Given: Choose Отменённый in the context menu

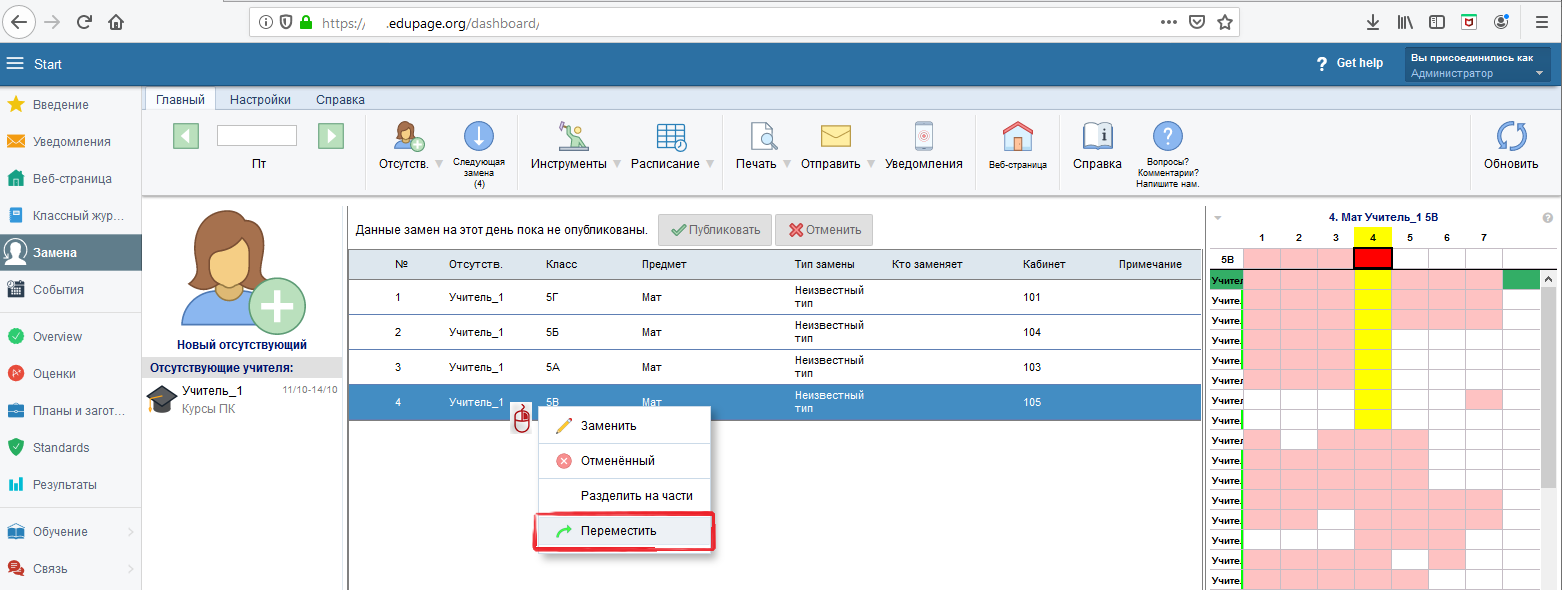Looking at the screenshot, I should tap(624, 461).
